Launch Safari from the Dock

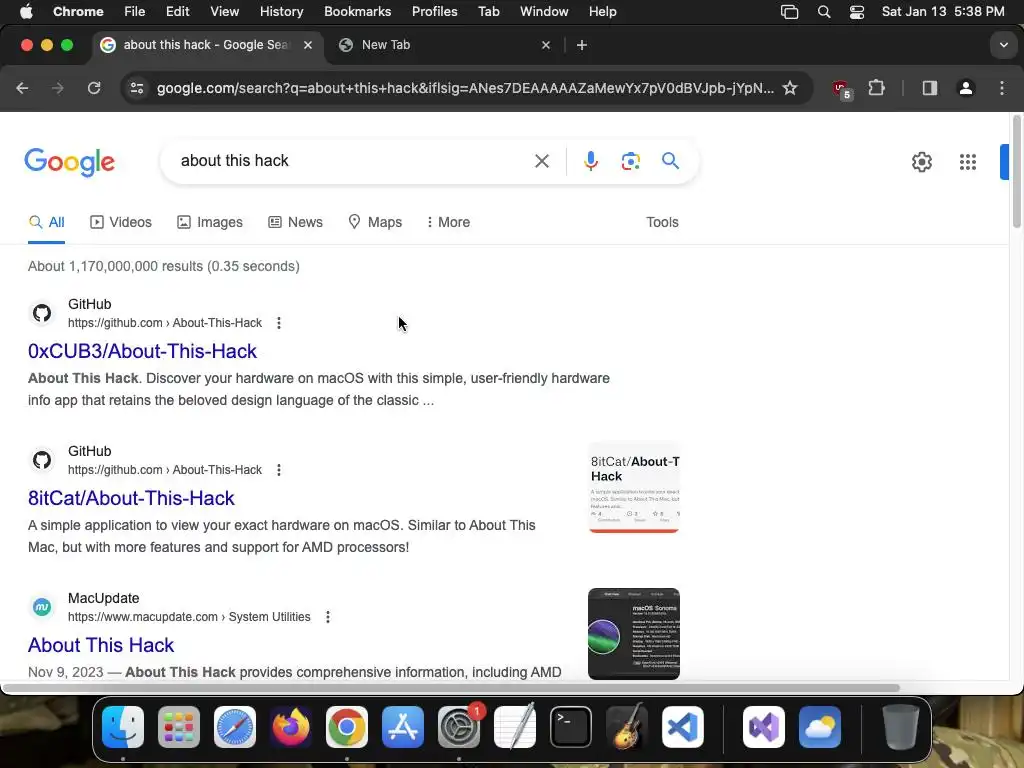tap(234, 727)
